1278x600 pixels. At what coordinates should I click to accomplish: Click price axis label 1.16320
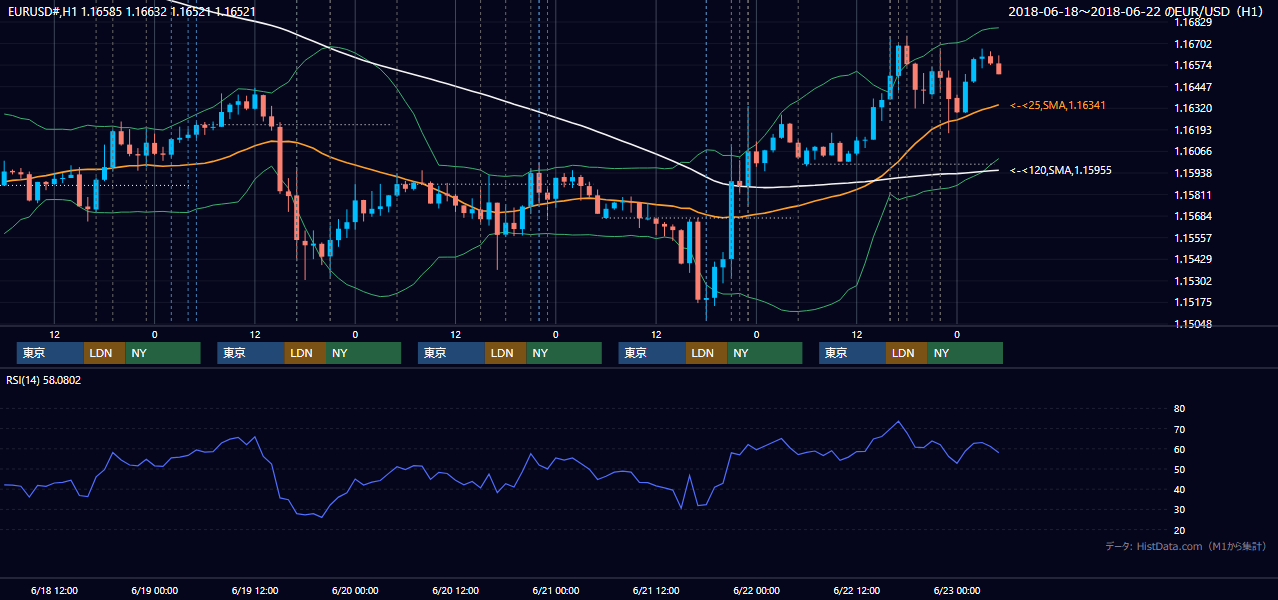click(x=1192, y=108)
